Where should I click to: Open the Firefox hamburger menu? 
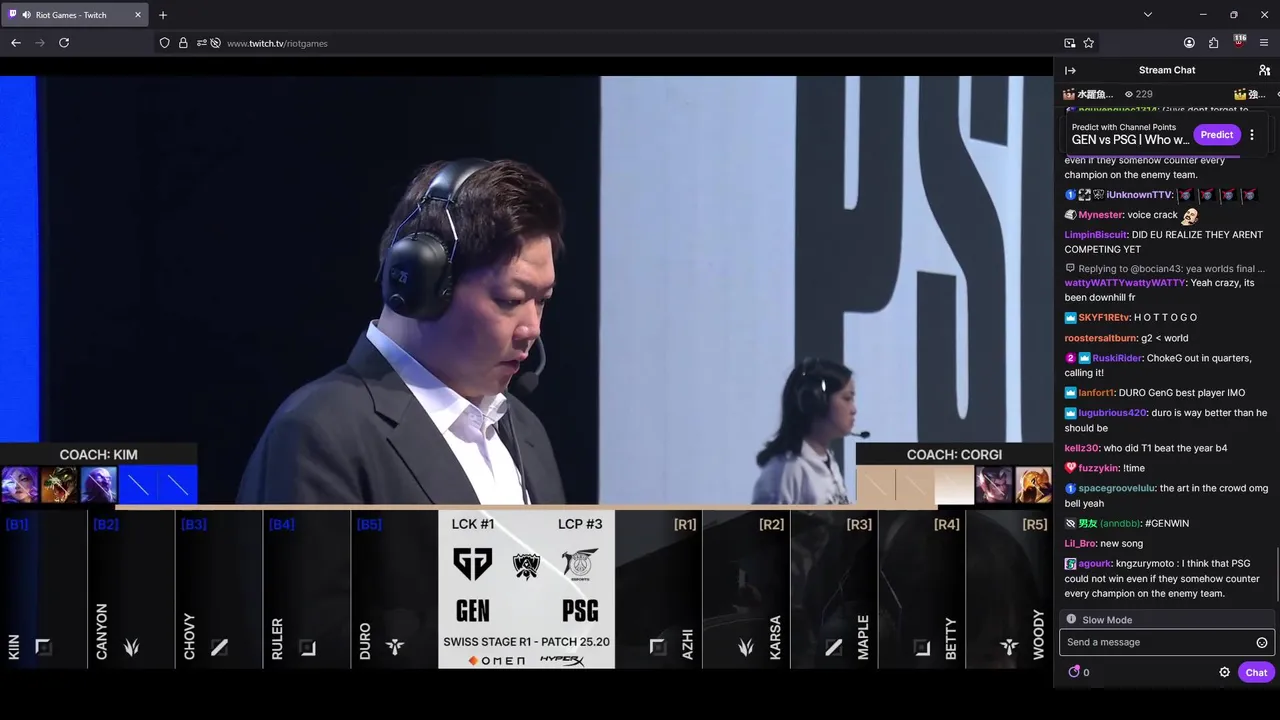[1264, 43]
